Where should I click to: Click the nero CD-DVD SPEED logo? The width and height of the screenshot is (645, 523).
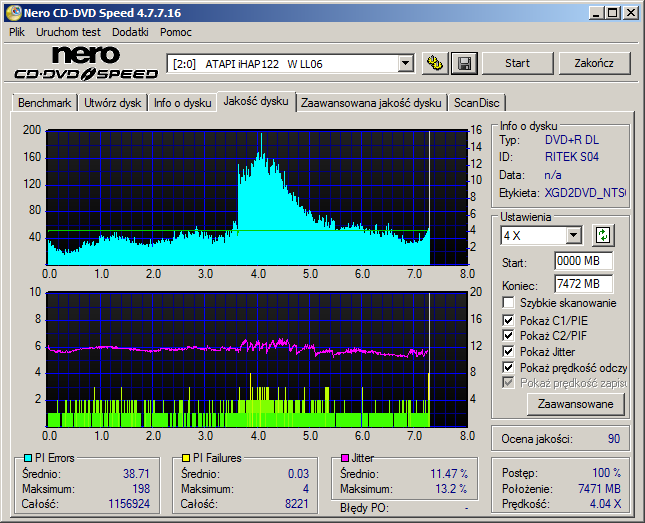[86, 63]
